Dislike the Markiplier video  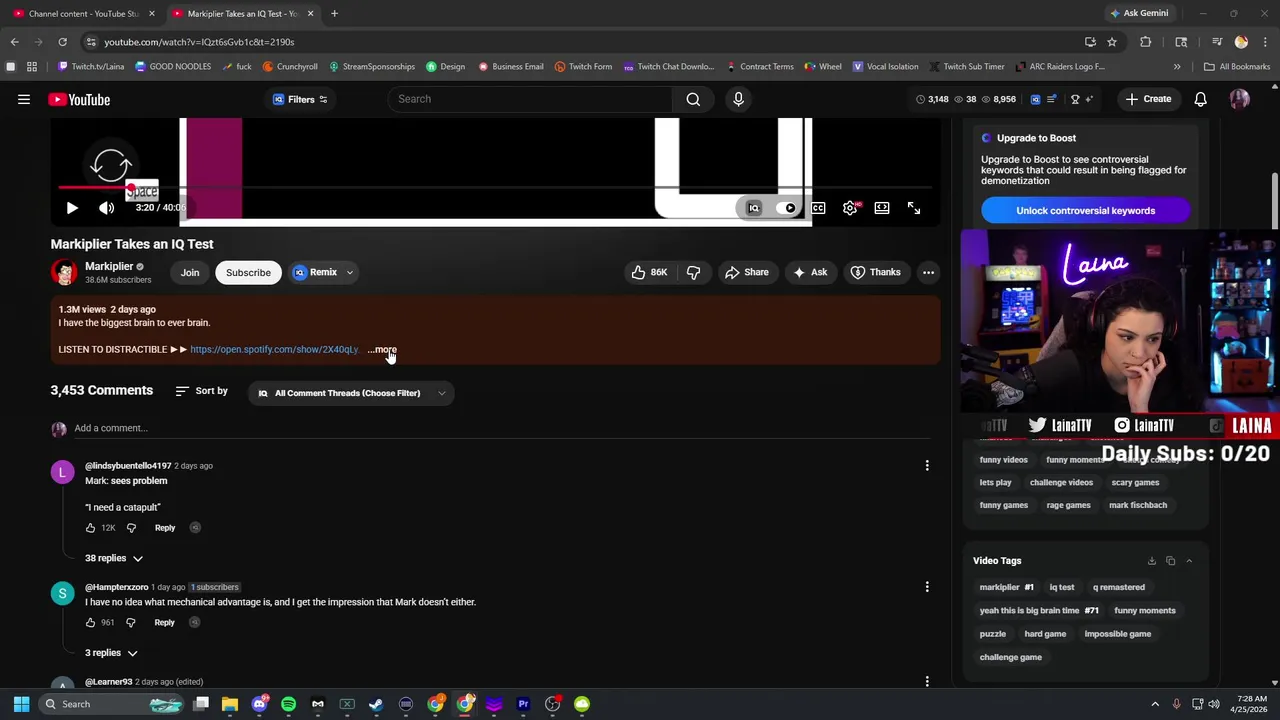(693, 272)
